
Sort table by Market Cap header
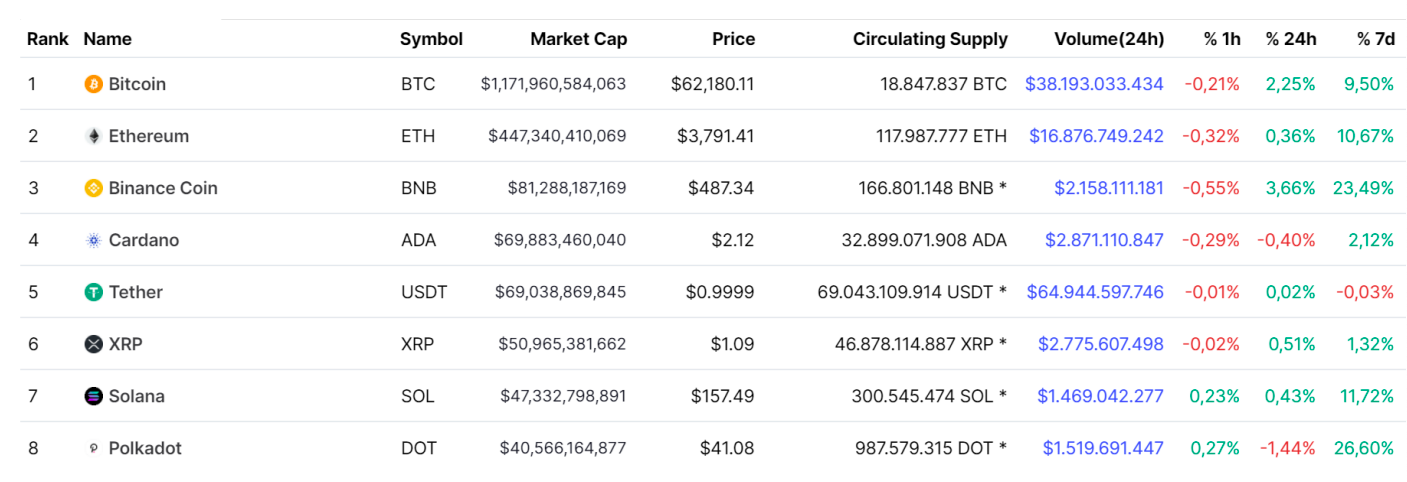click(578, 39)
